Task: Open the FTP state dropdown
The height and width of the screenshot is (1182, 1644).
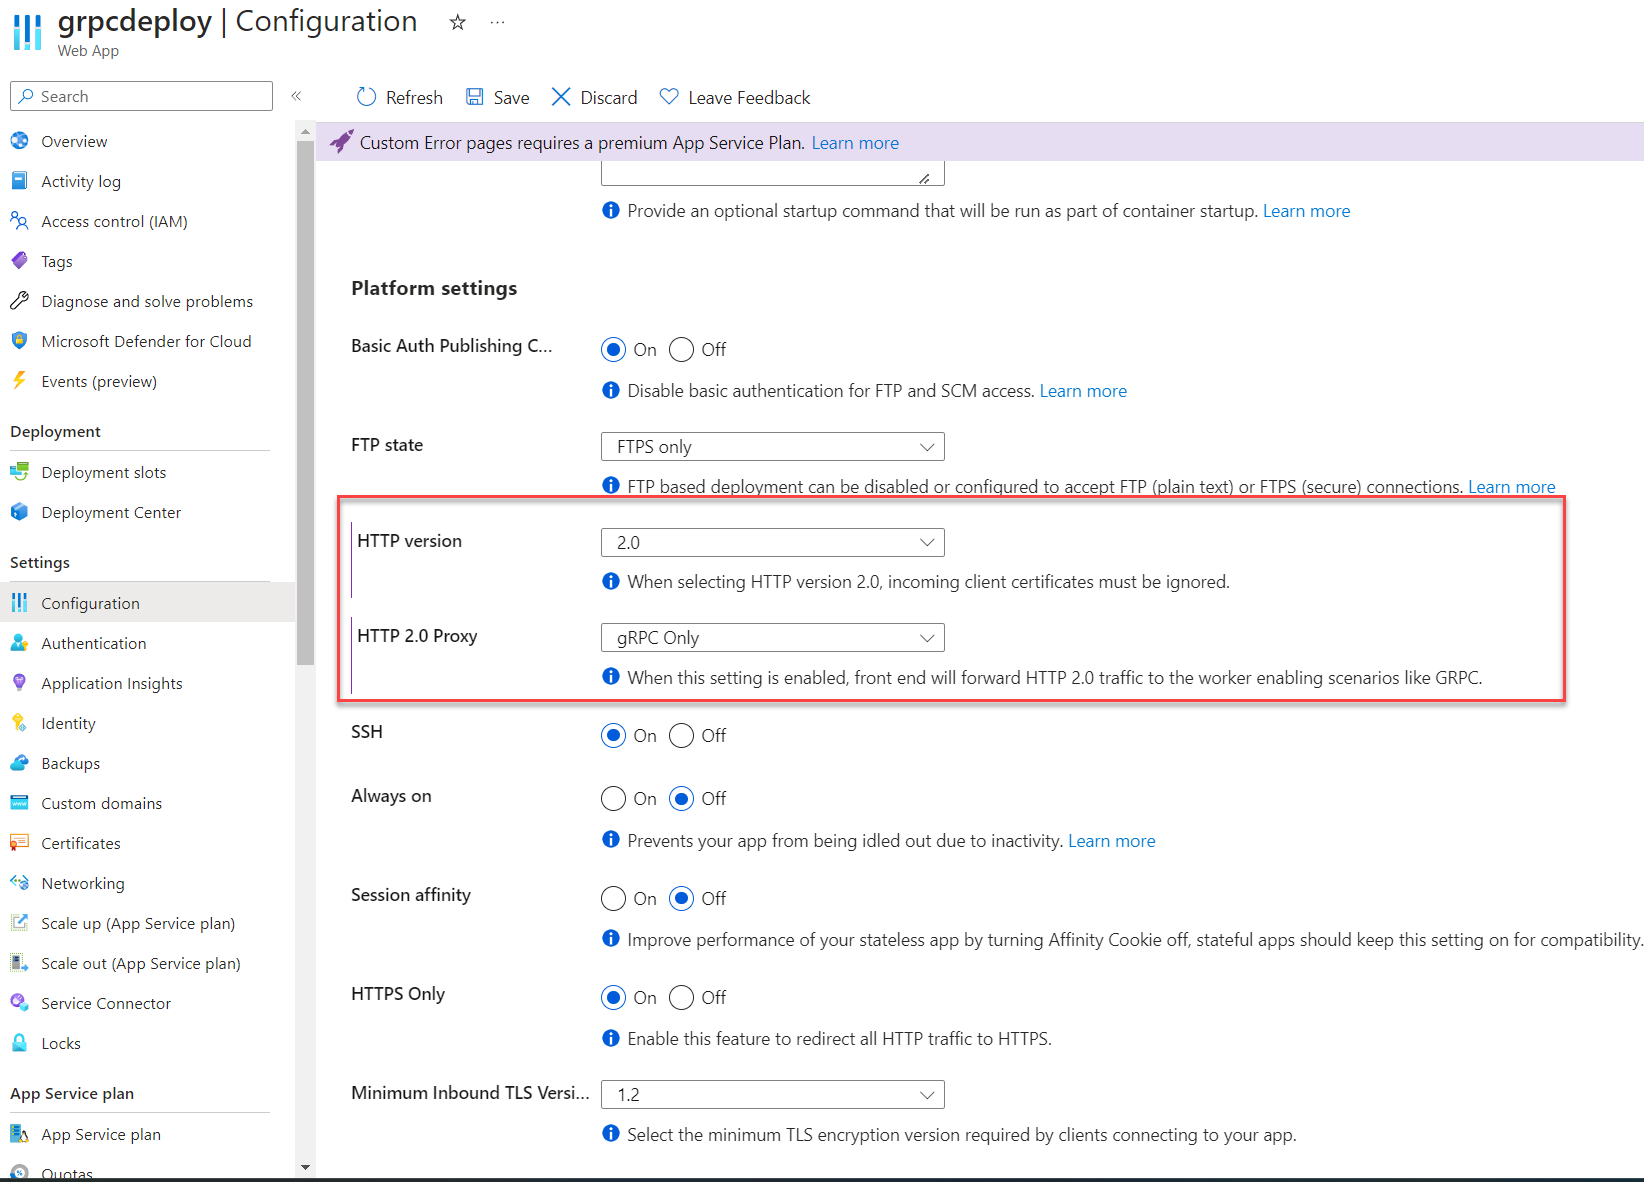Action: [x=773, y=447]
